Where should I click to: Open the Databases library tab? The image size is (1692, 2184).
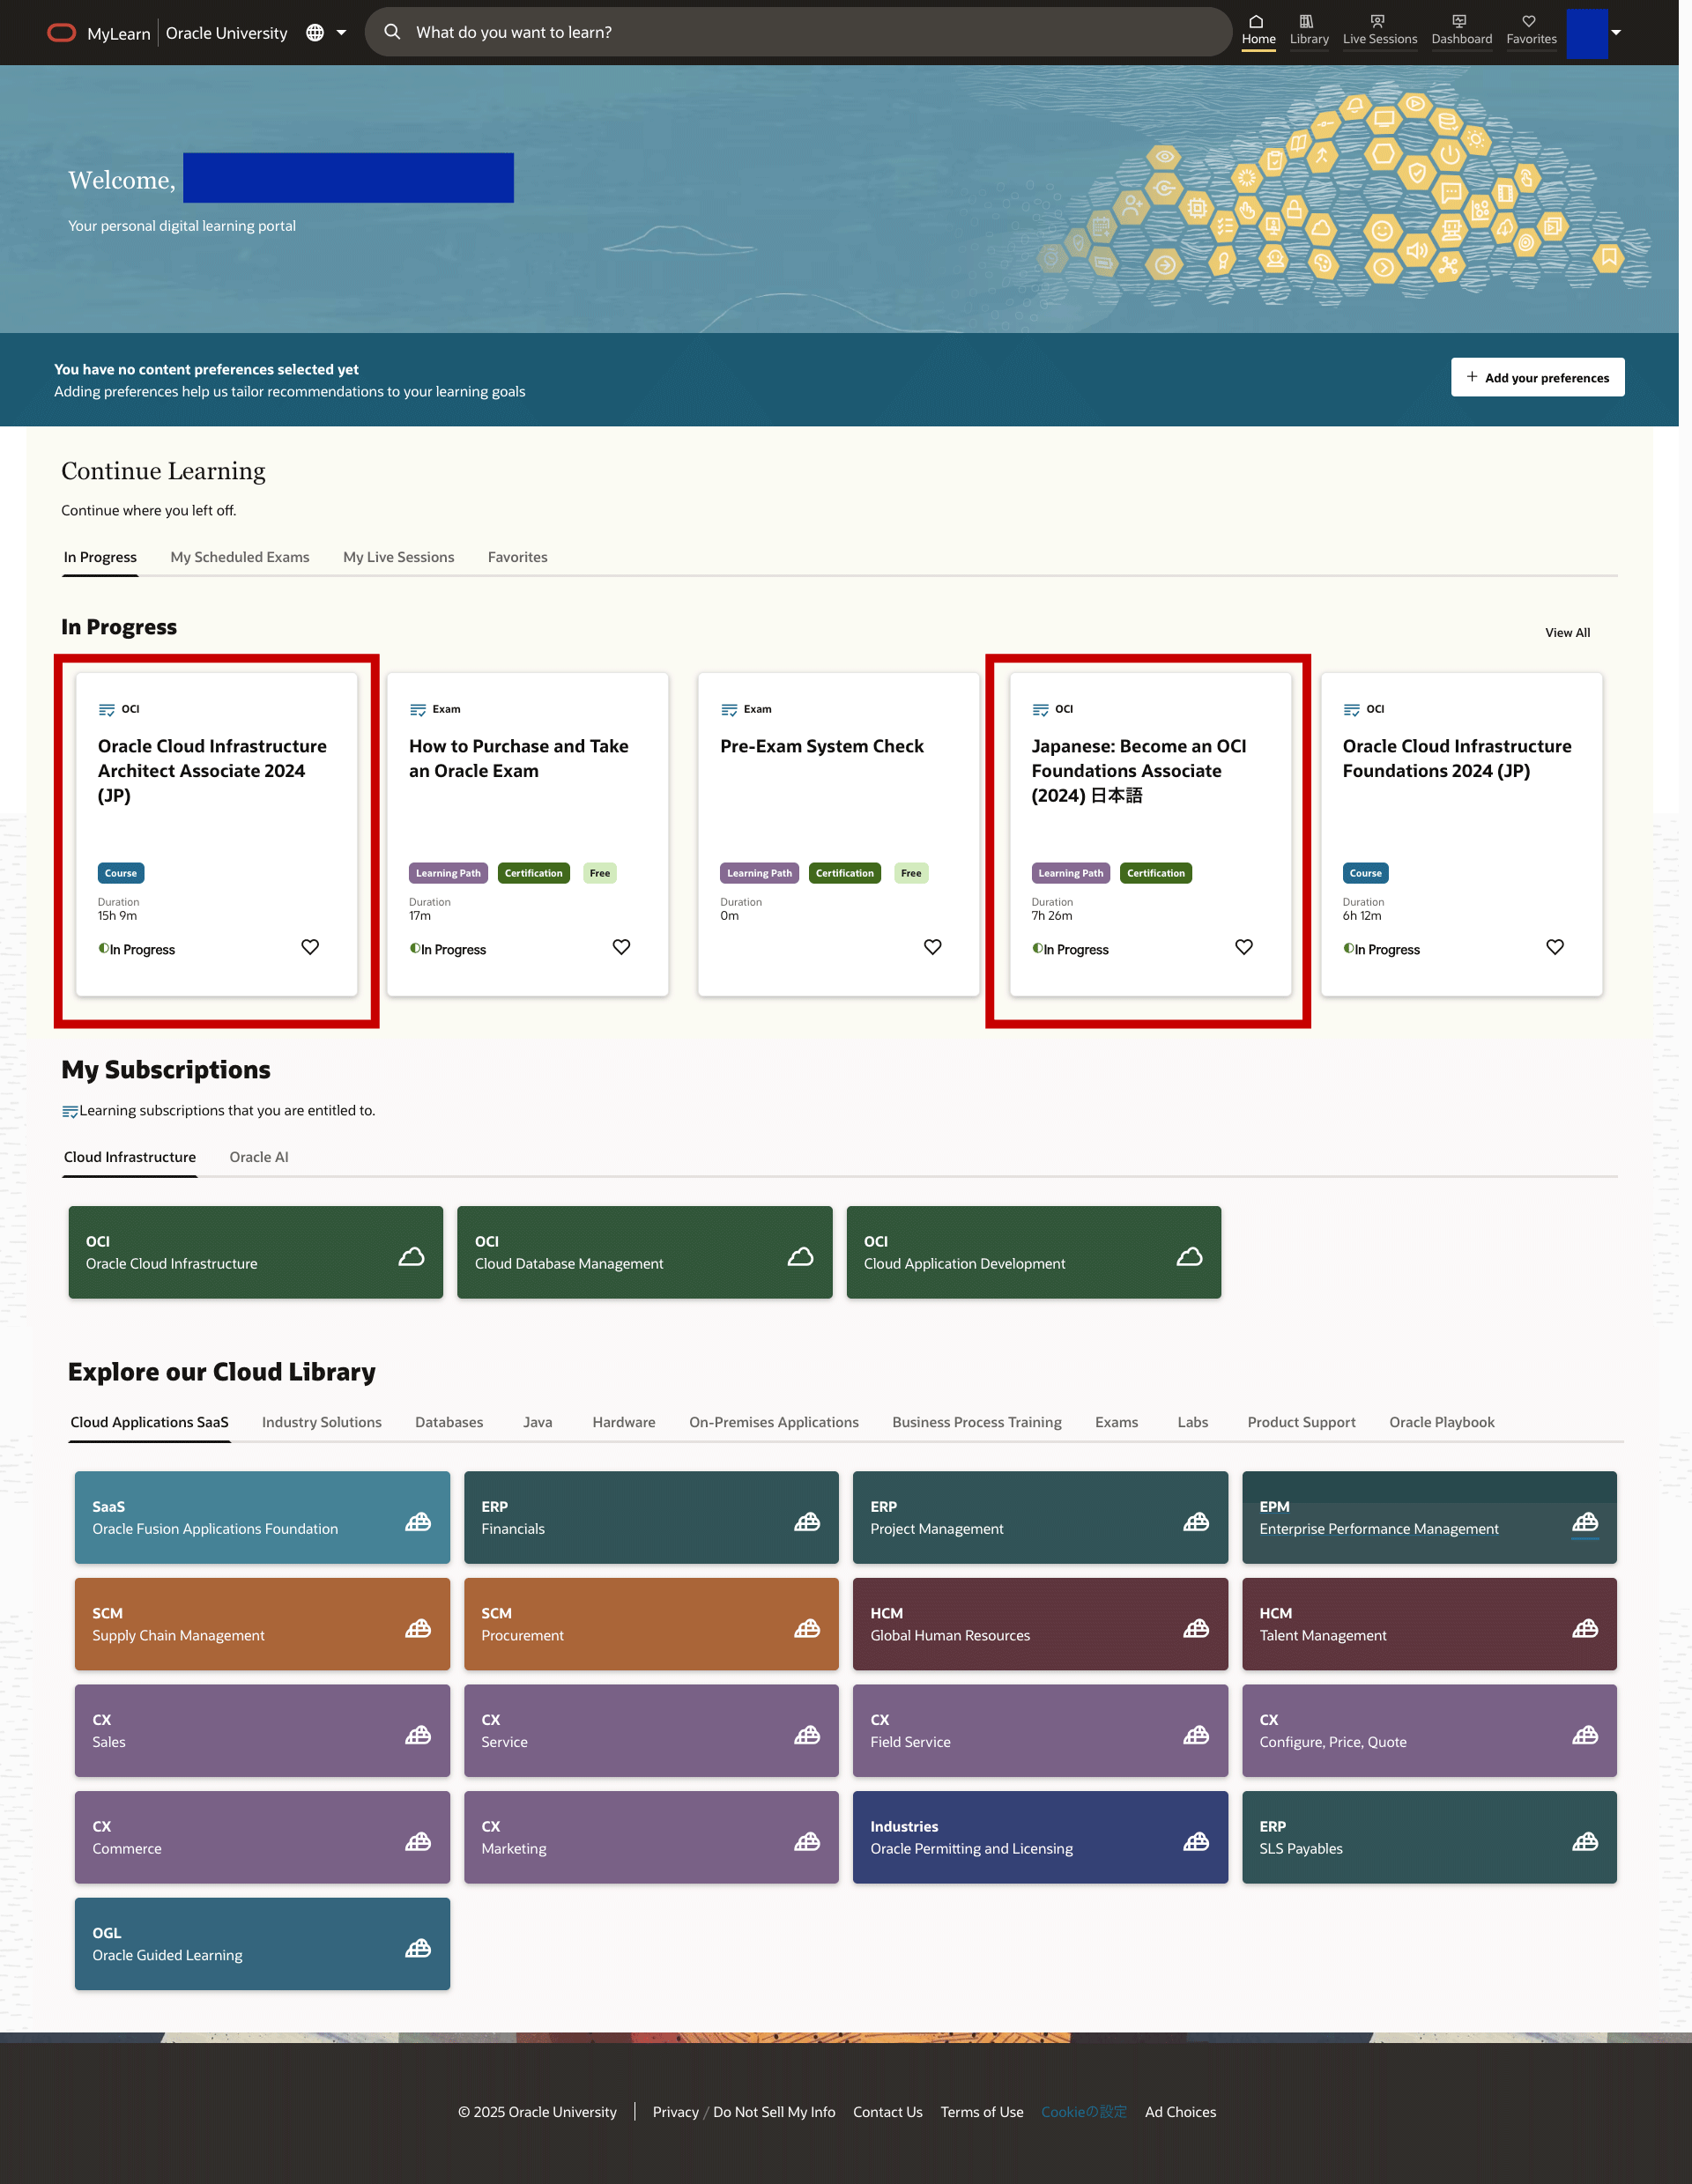pyautogui.click(x=449, y=1422)
